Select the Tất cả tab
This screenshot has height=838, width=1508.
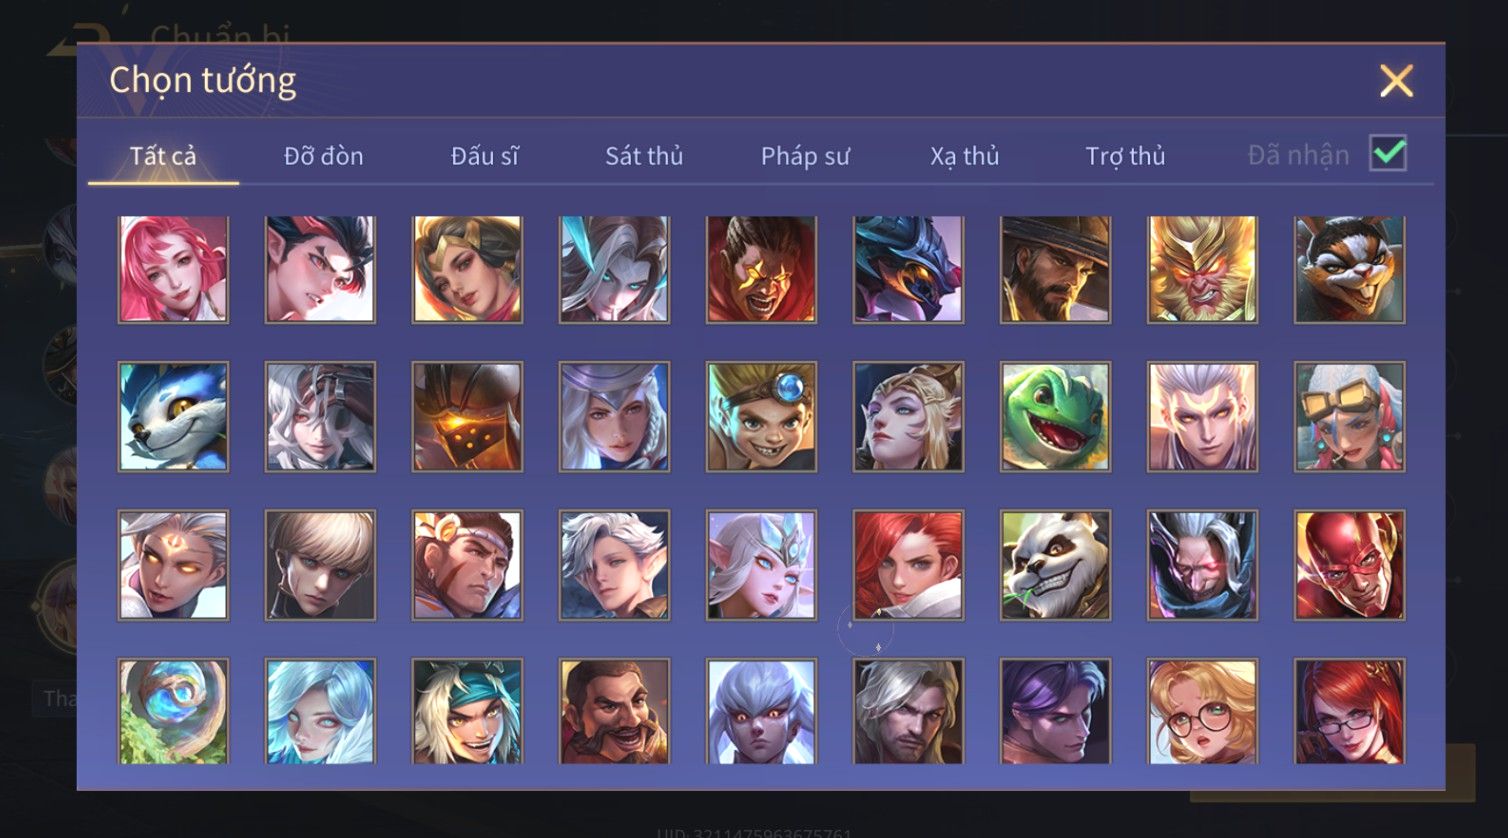click(163, 156)
